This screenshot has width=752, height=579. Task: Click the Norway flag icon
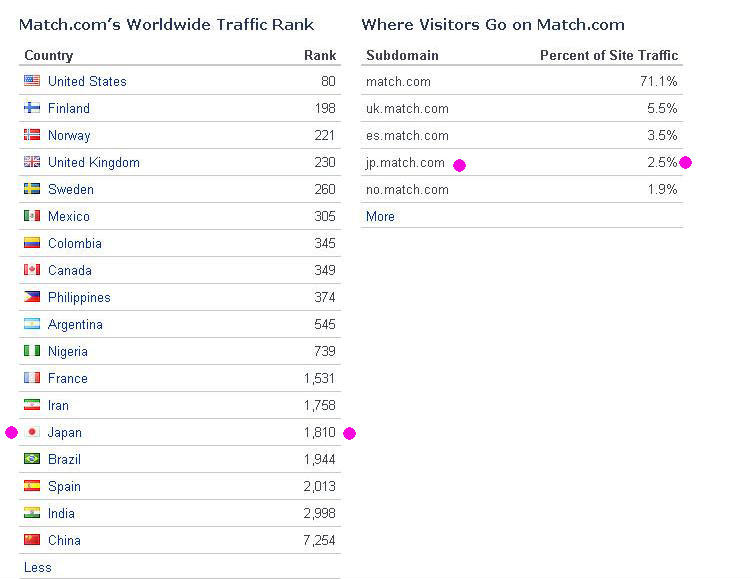(x=31, y=135)
